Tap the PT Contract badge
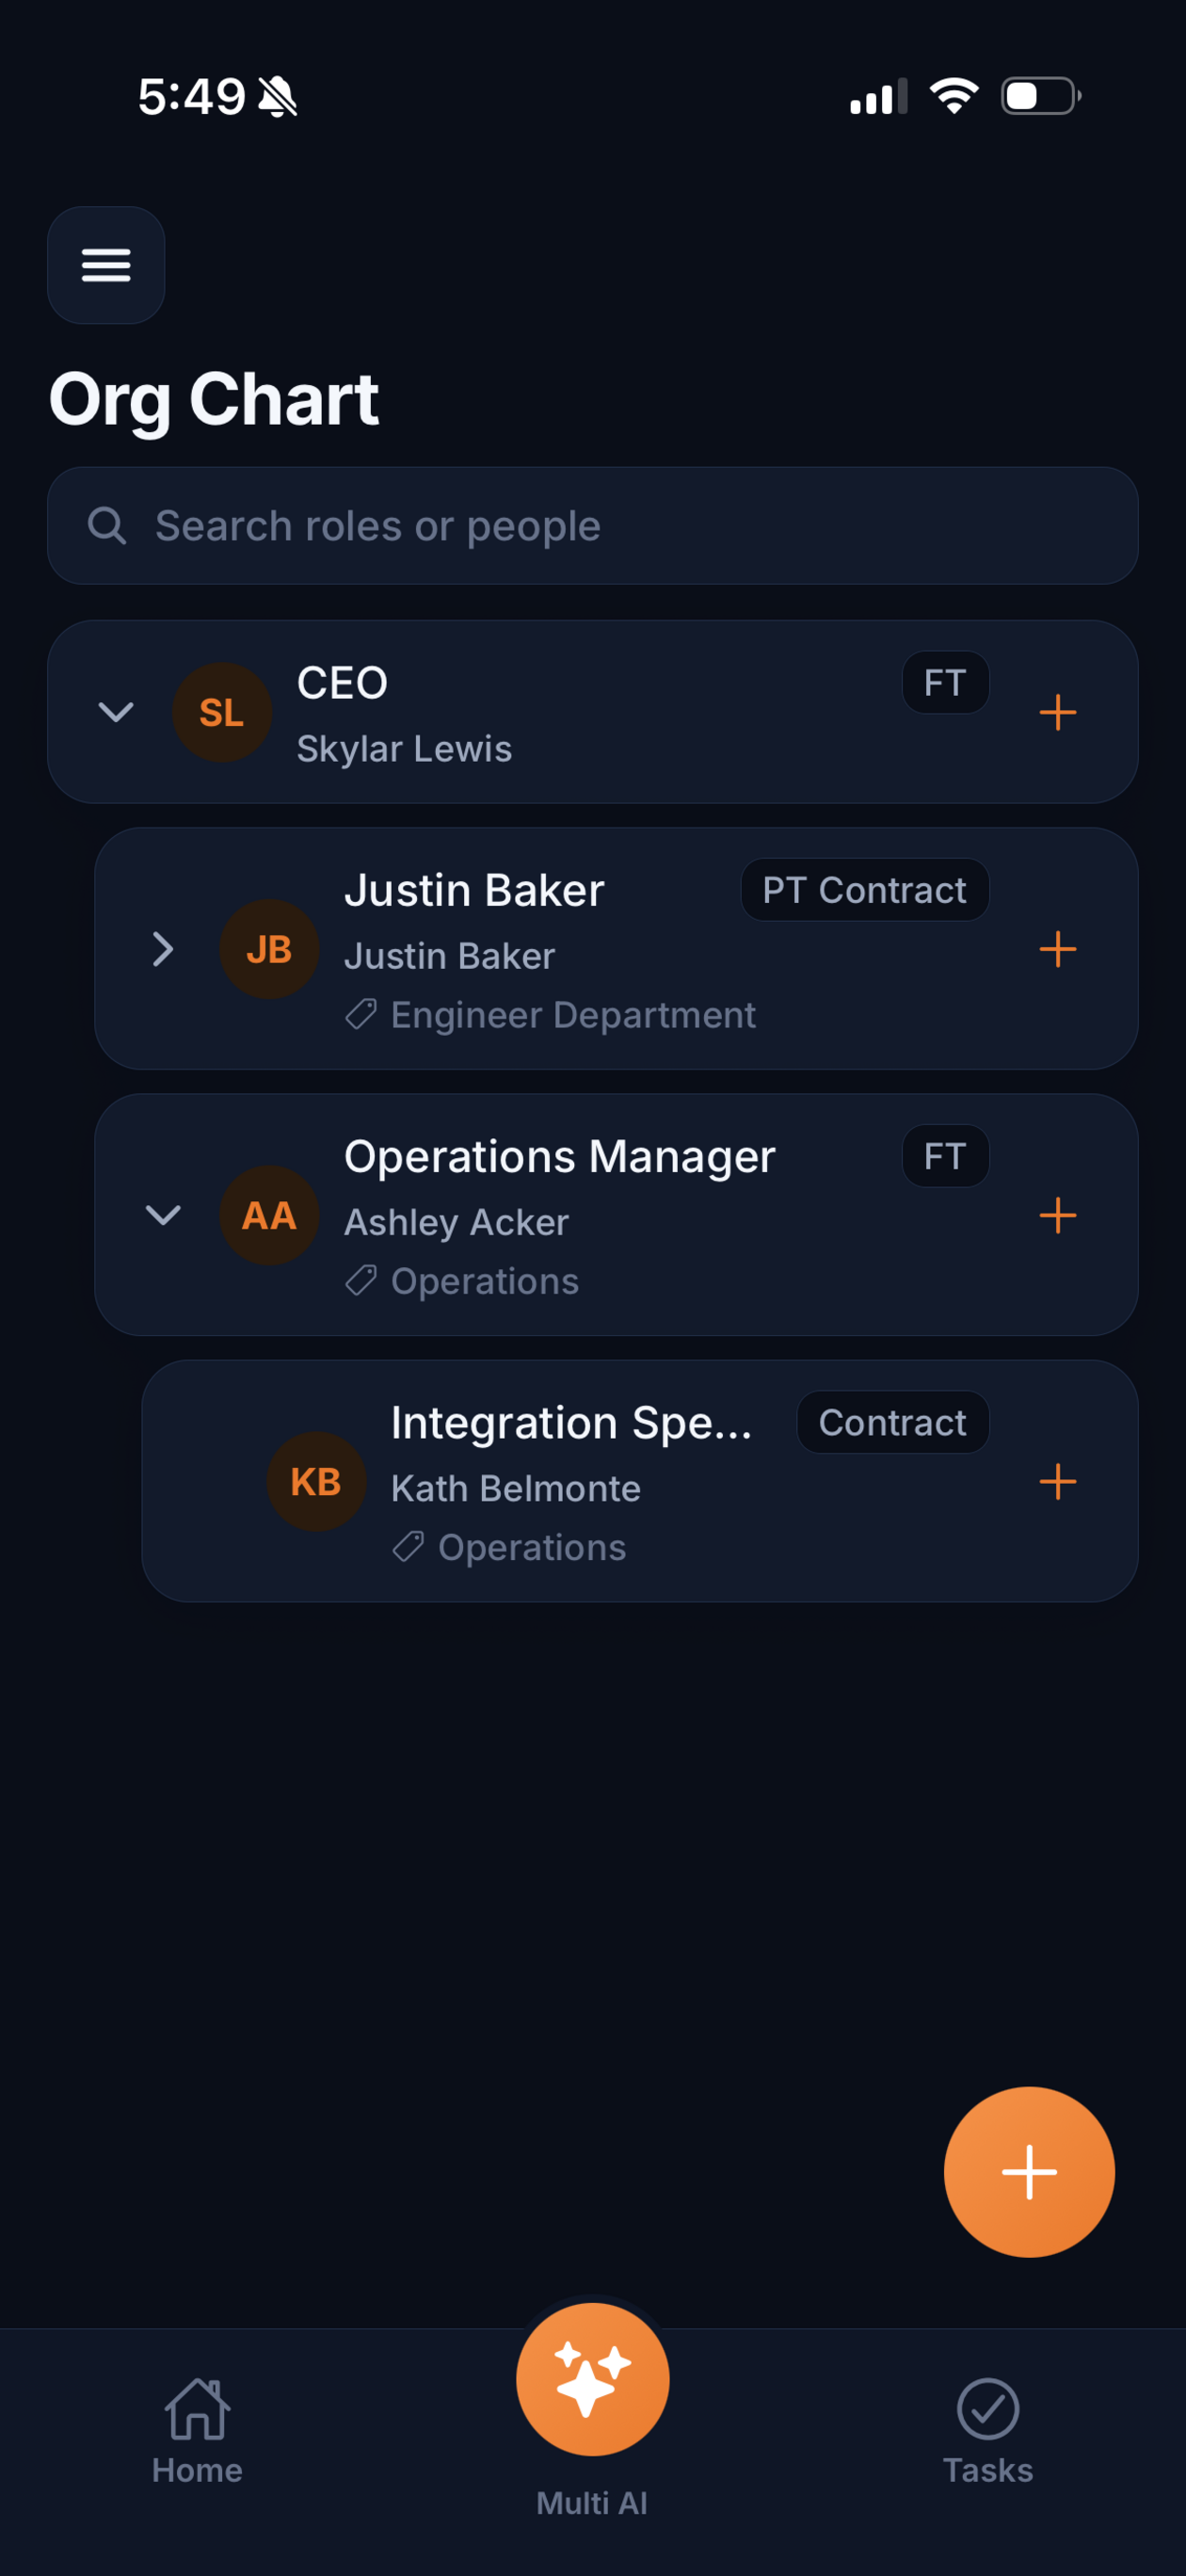This screenshot has width=1186, height=2576. tap(865, 890)
